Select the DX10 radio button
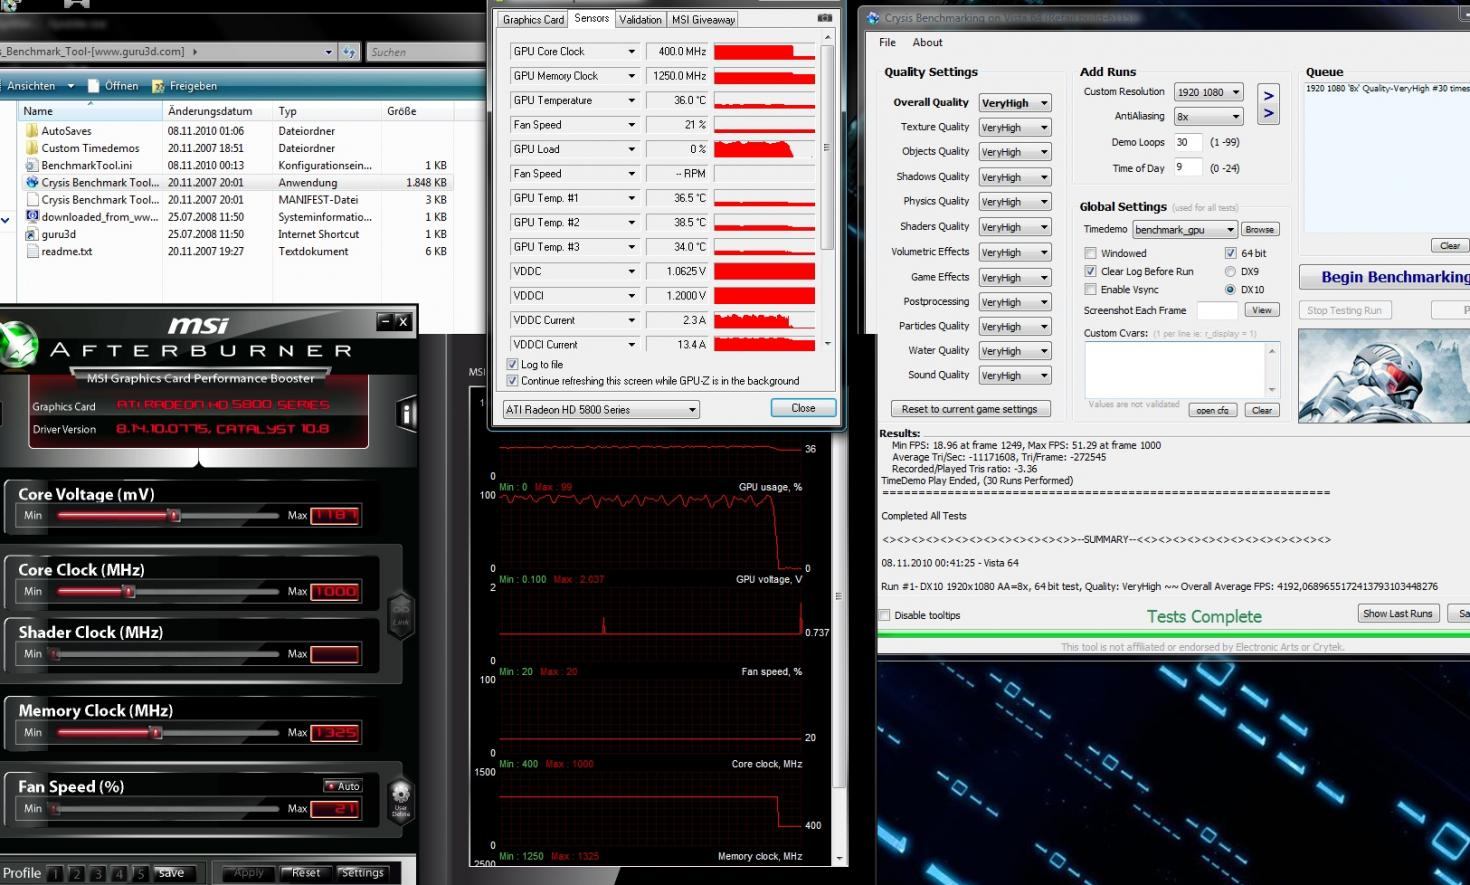Viewport: 1470px width, 885px height. pos(1230,289)
